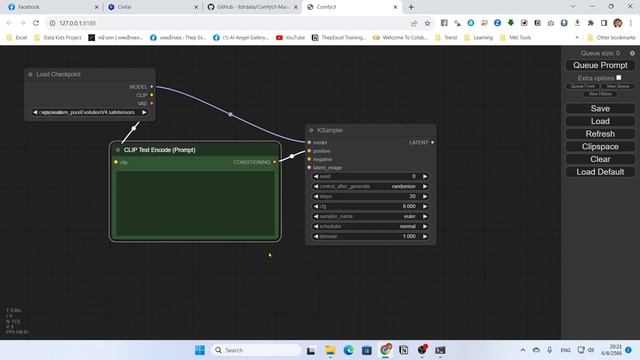Image resolution: width=640 pixels, height=360 pixels.
Task: Click the MODEL output dot on Load Checkpoint
Action: (152, 87)
